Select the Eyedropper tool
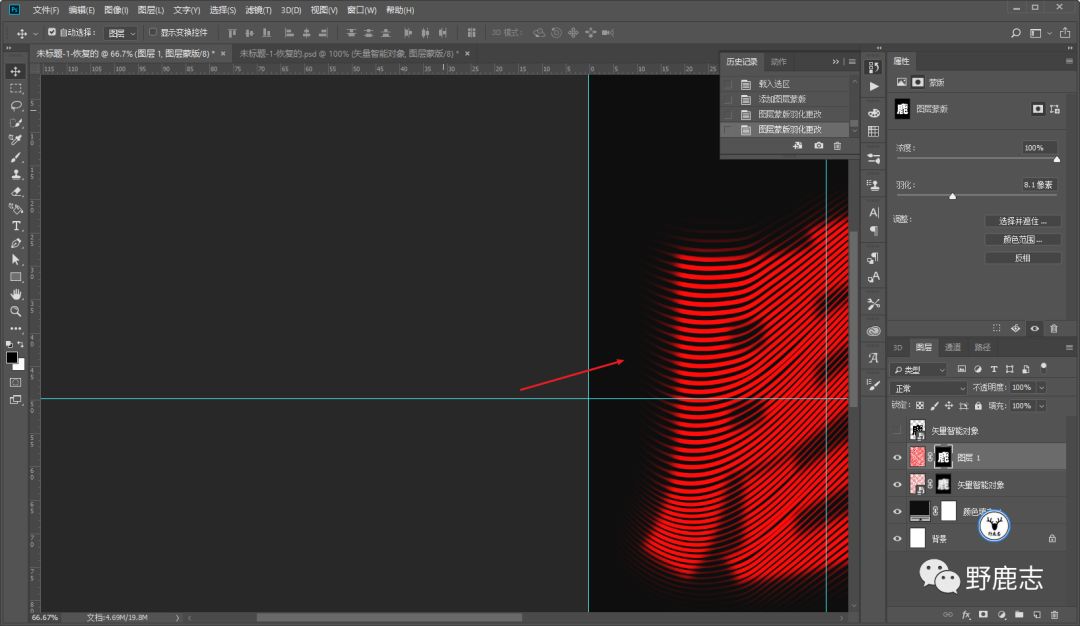The width and height of the screenshot is (1080, 626). [x=16, y=140]
